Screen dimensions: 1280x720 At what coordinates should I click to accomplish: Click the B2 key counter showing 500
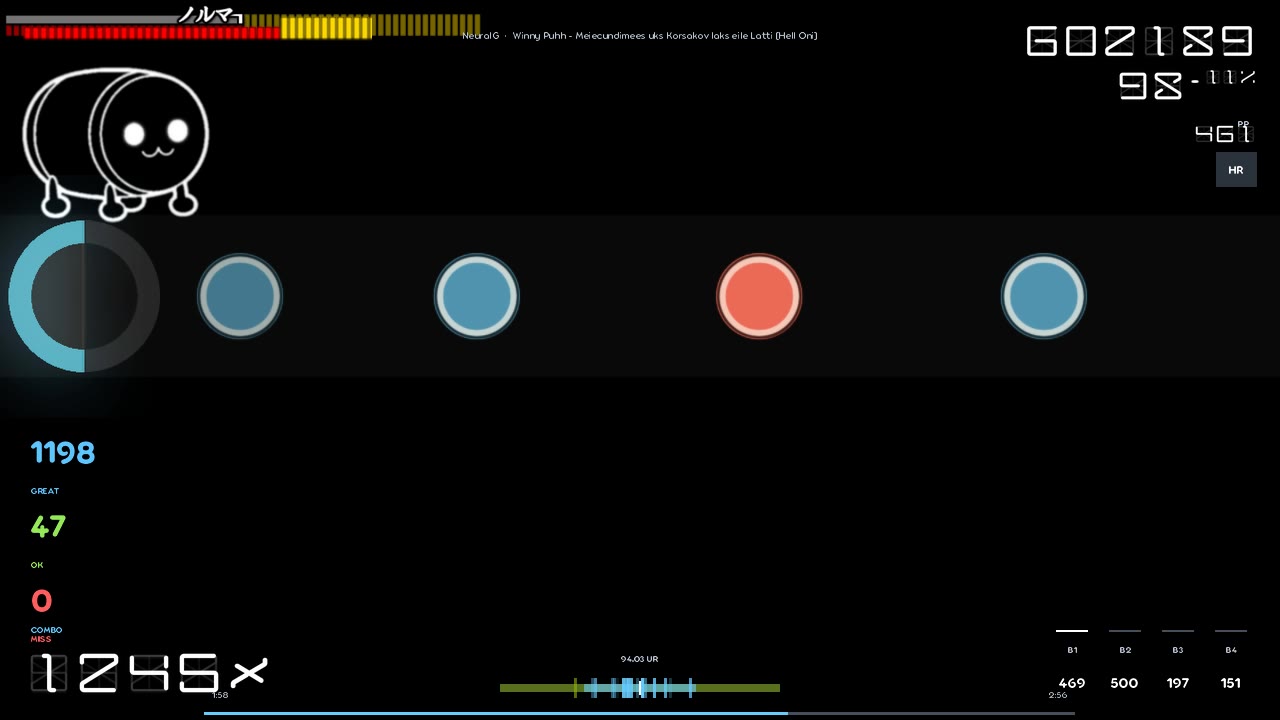1125,660
